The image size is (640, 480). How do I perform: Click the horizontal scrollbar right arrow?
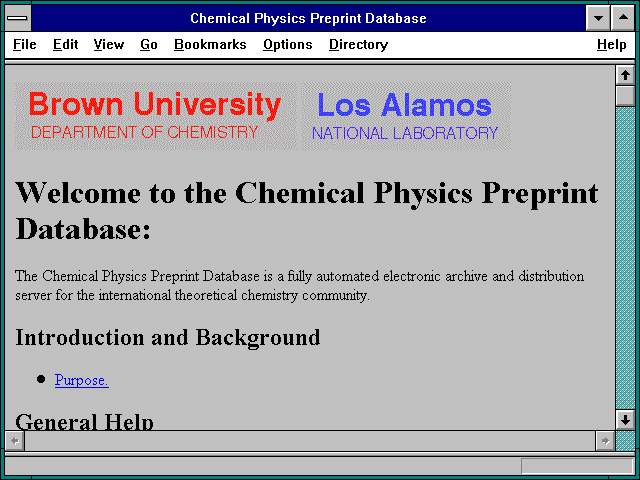[605, 441]
